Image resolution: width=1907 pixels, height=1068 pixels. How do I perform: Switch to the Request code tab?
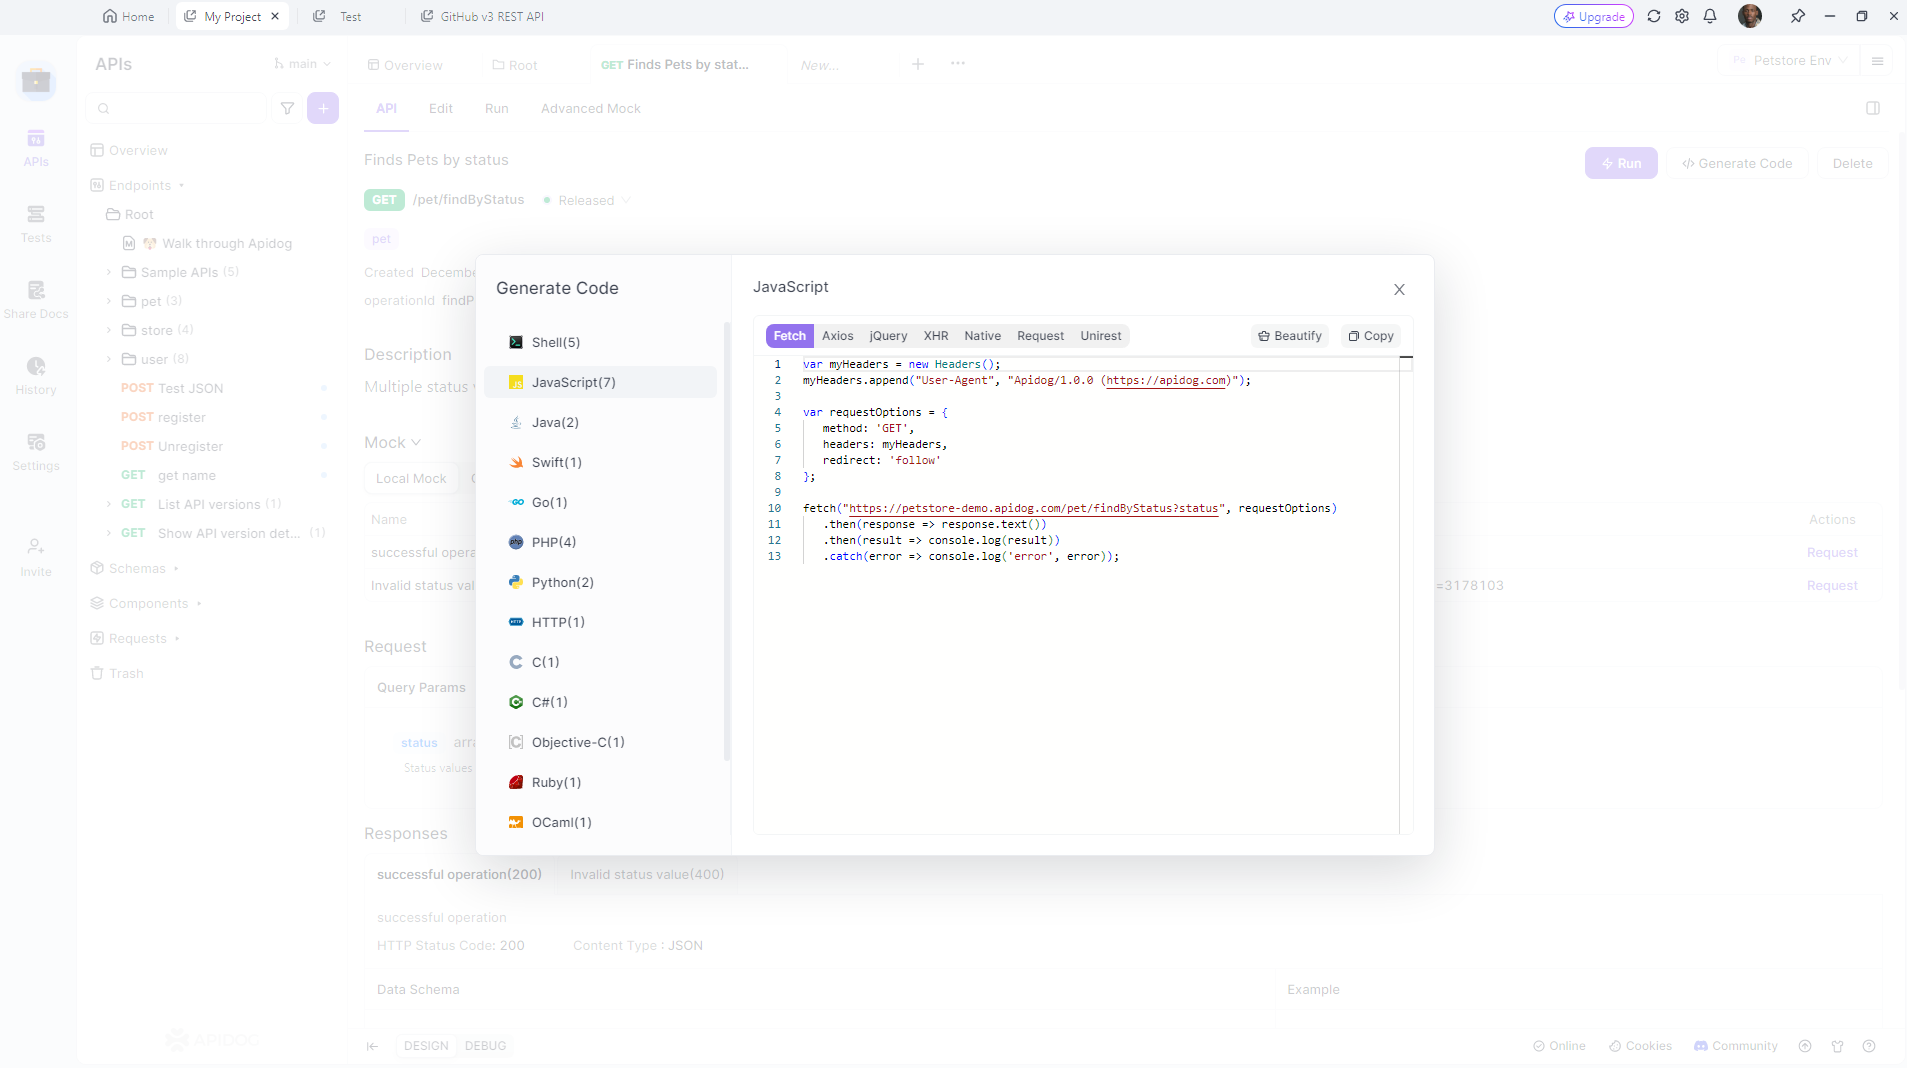click(x=1040, y=336)
